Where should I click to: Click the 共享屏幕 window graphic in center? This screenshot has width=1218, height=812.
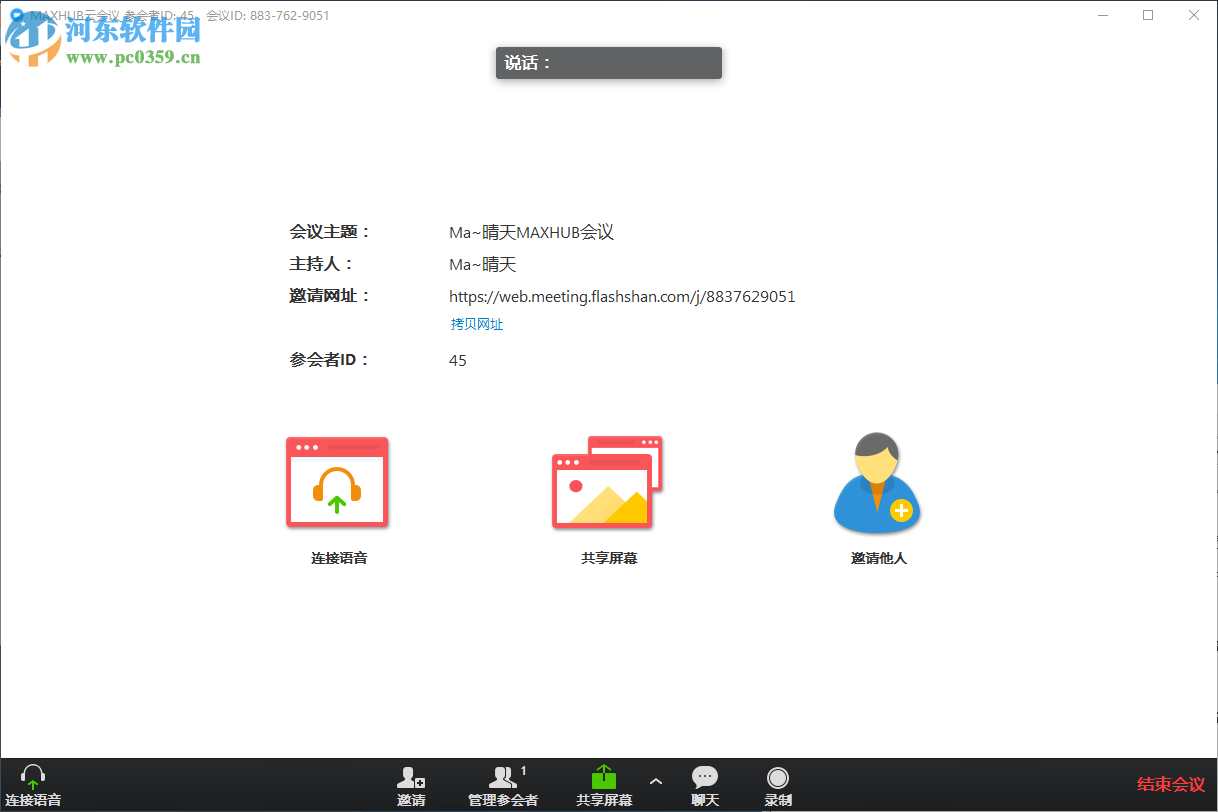coord(605,480)
